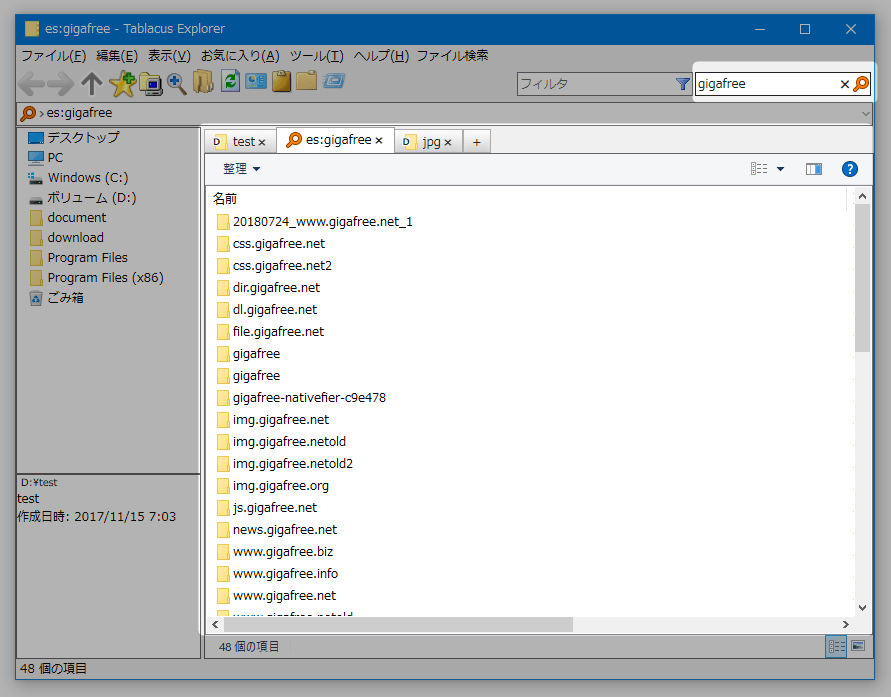Image resolution: width=891 pixels, height=697 pixels.
Task: Refresh the view with green arrows icon
Action: pyautogui.click(x=230, y=81)
